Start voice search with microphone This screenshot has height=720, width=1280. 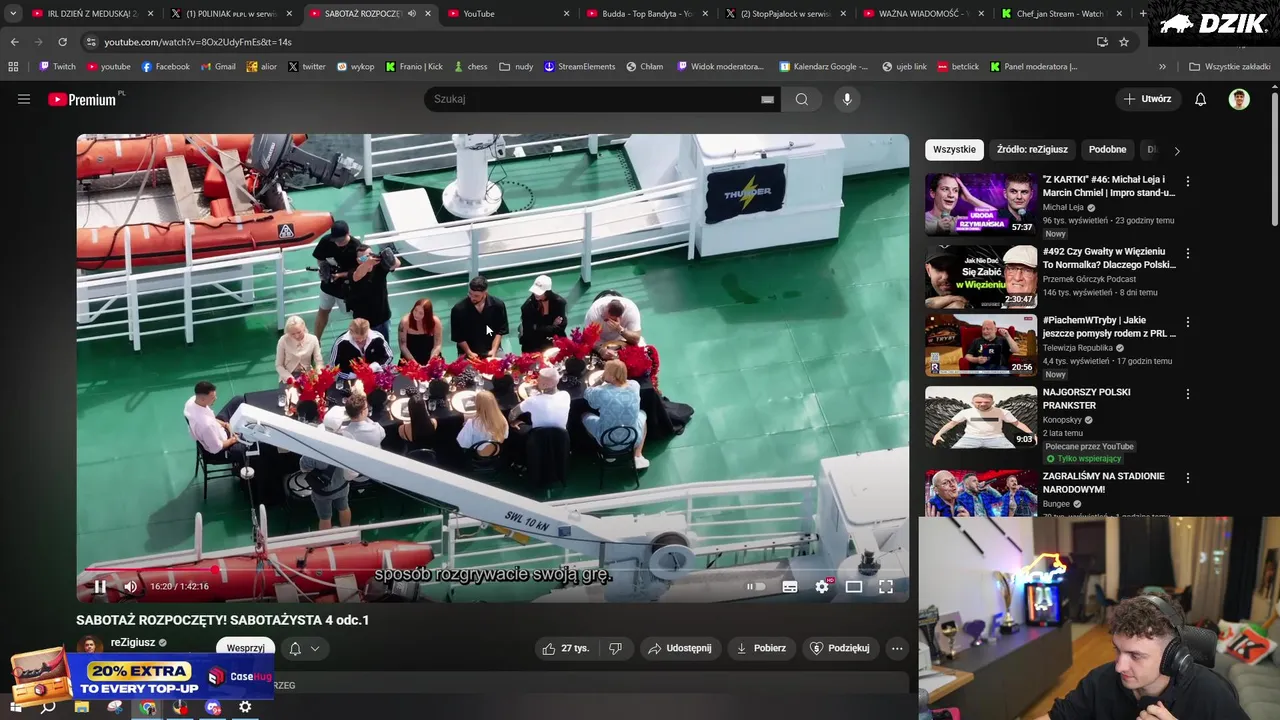click(847, 99)
